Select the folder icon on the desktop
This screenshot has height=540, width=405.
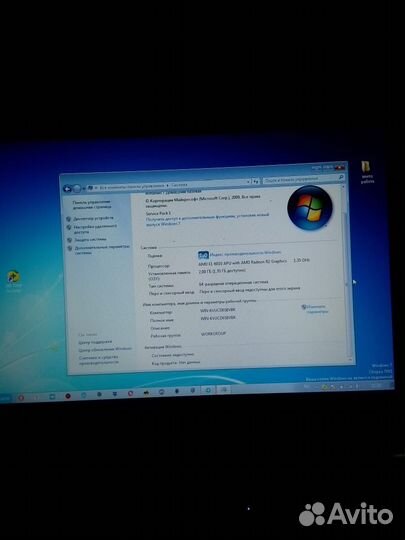[366, 167]
